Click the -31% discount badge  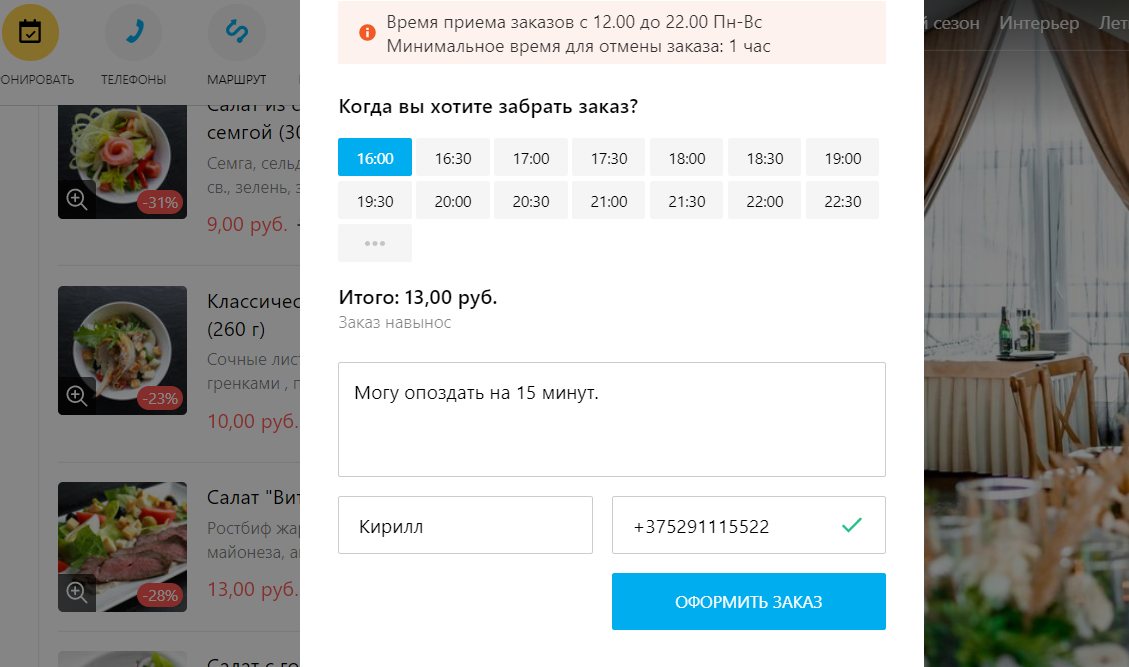tap(161, 203)
